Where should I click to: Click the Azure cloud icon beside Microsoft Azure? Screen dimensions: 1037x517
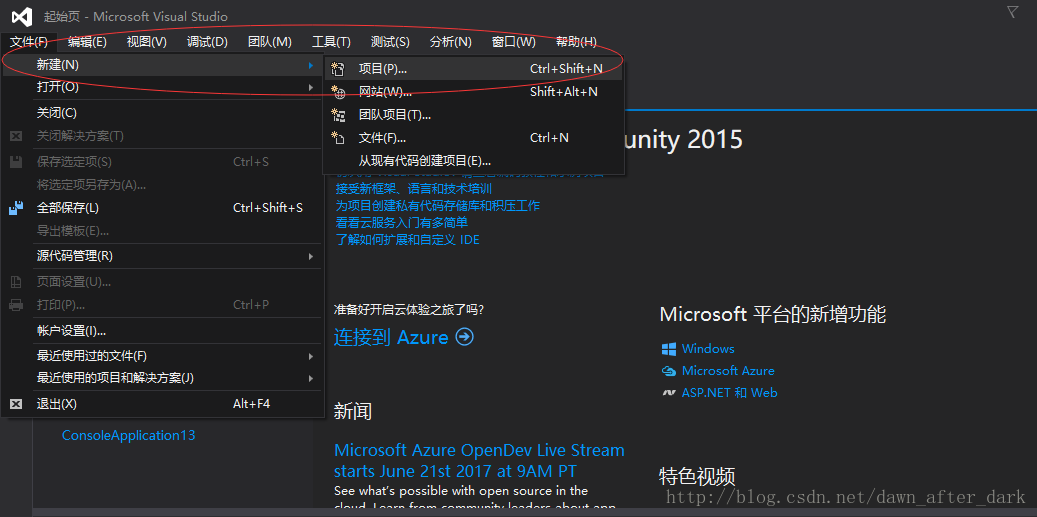pyautogui.click(x=669, y=371)
